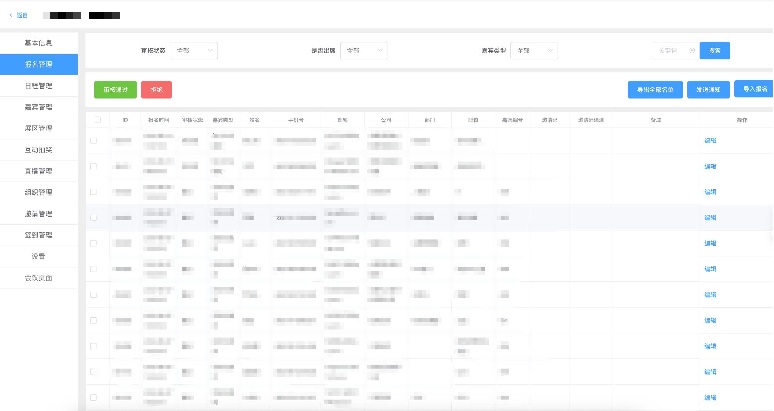Click the 导入报名 import button
Viewport: 774px width, 411px height.
coord(753,89)
